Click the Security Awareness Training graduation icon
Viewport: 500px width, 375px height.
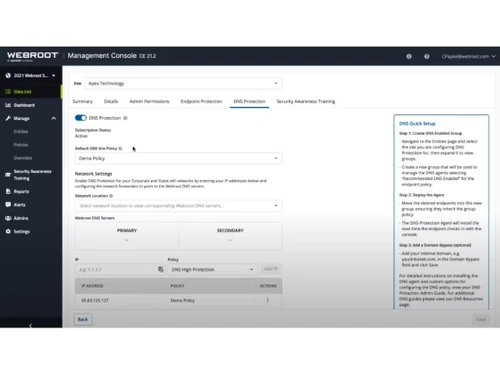pyautogui.click(x=8, y=175)
